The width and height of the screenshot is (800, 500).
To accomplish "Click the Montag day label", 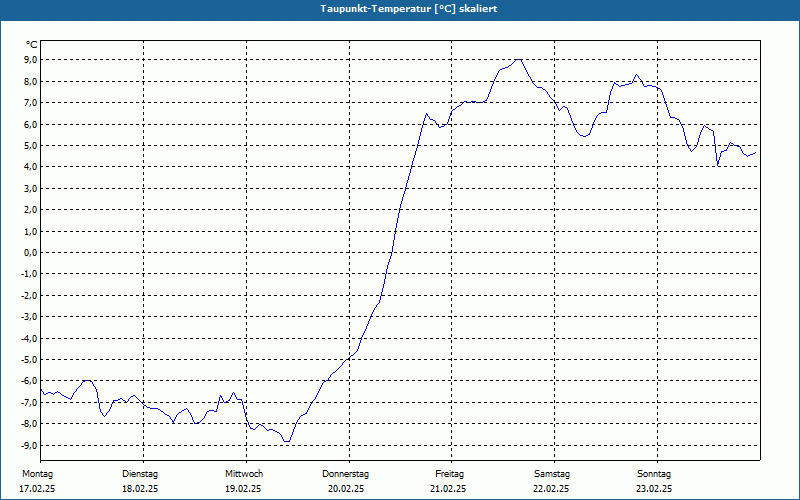I will (x=37, y=474).
